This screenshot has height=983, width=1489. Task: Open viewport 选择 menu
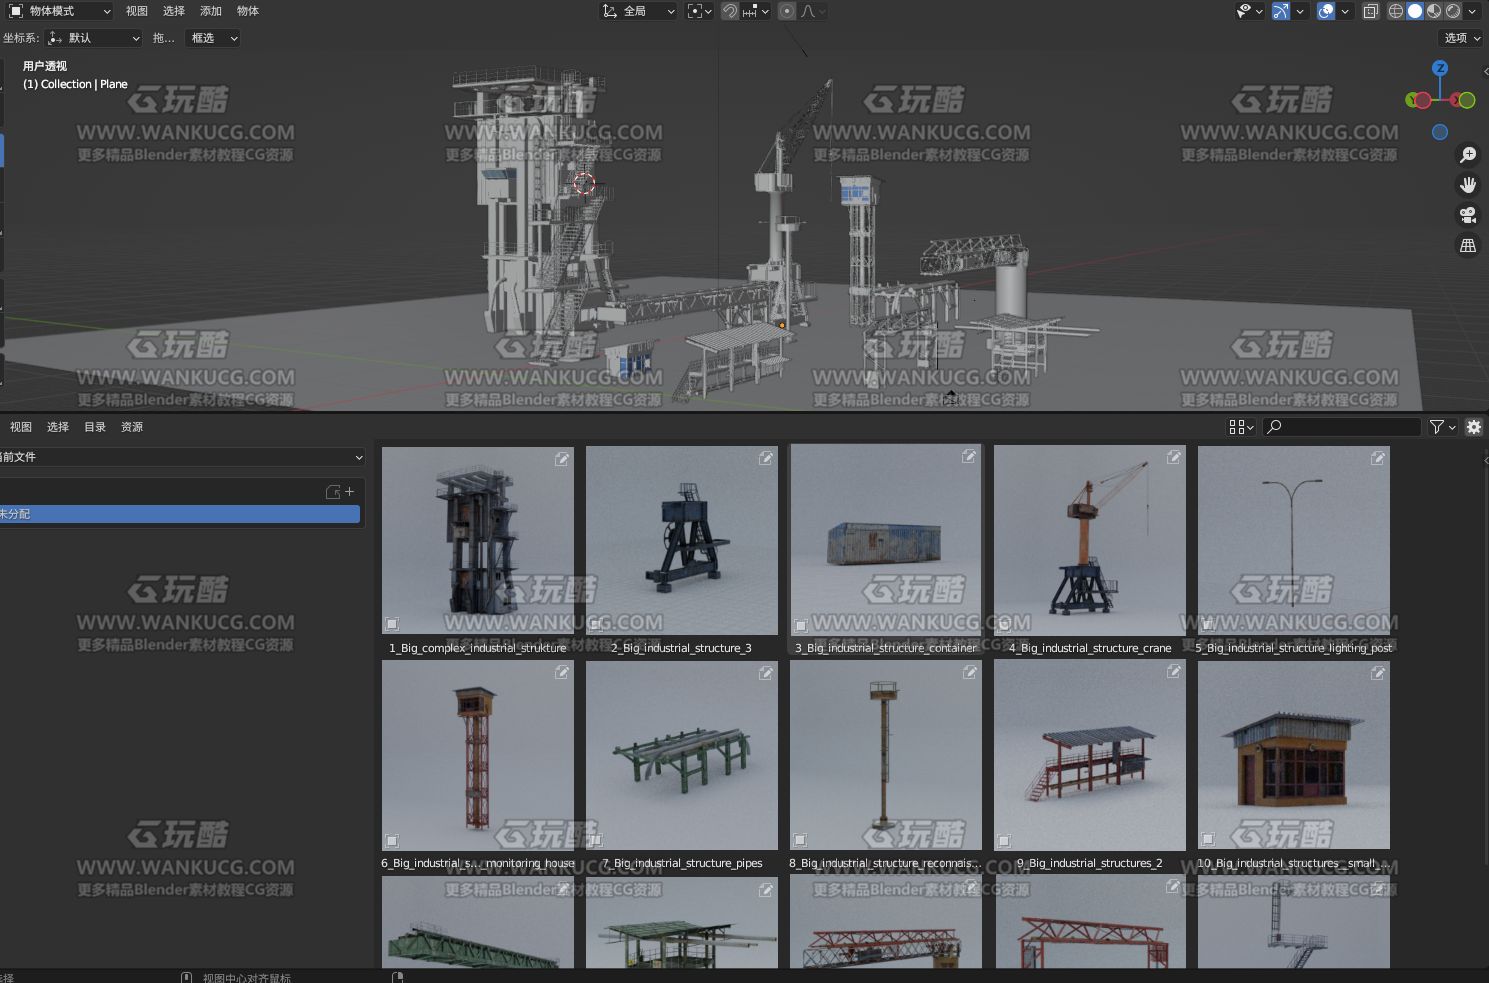point(174,11)
